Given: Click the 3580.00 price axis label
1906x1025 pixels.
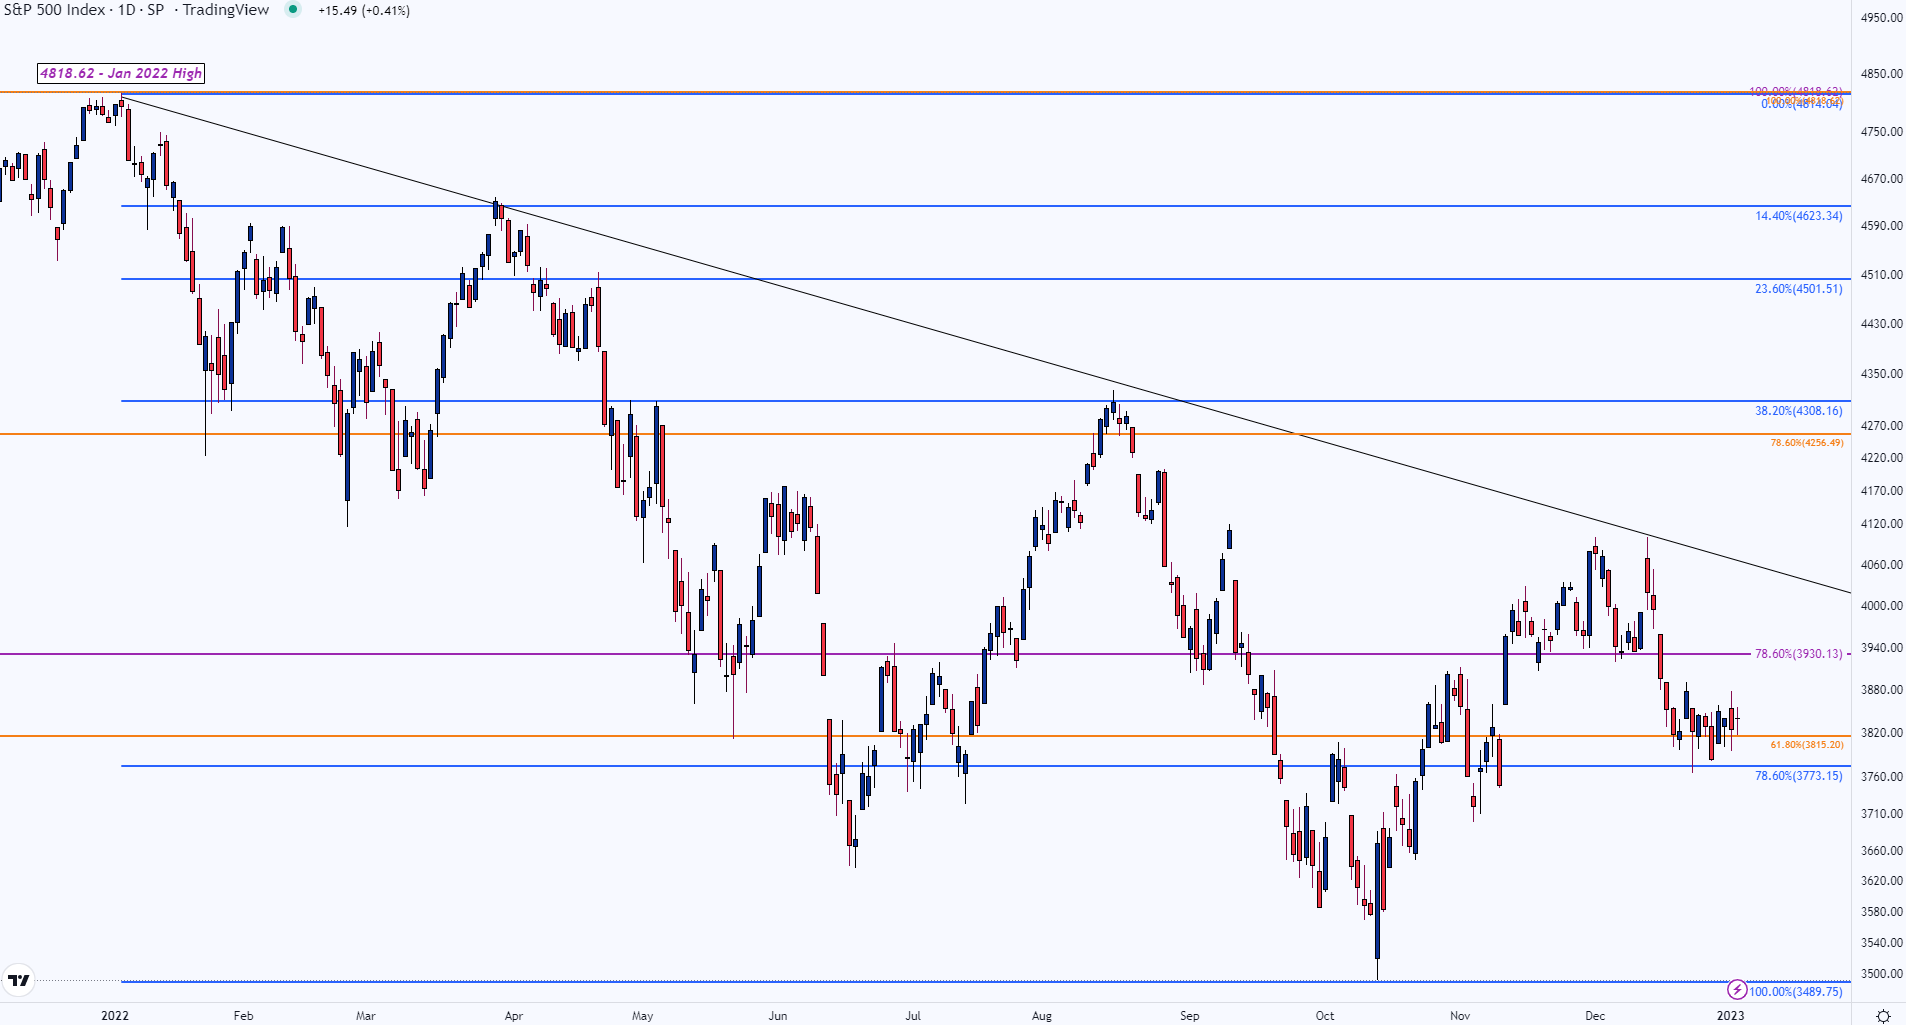Looking at the screenshot, I should (x=1881, y=912).
